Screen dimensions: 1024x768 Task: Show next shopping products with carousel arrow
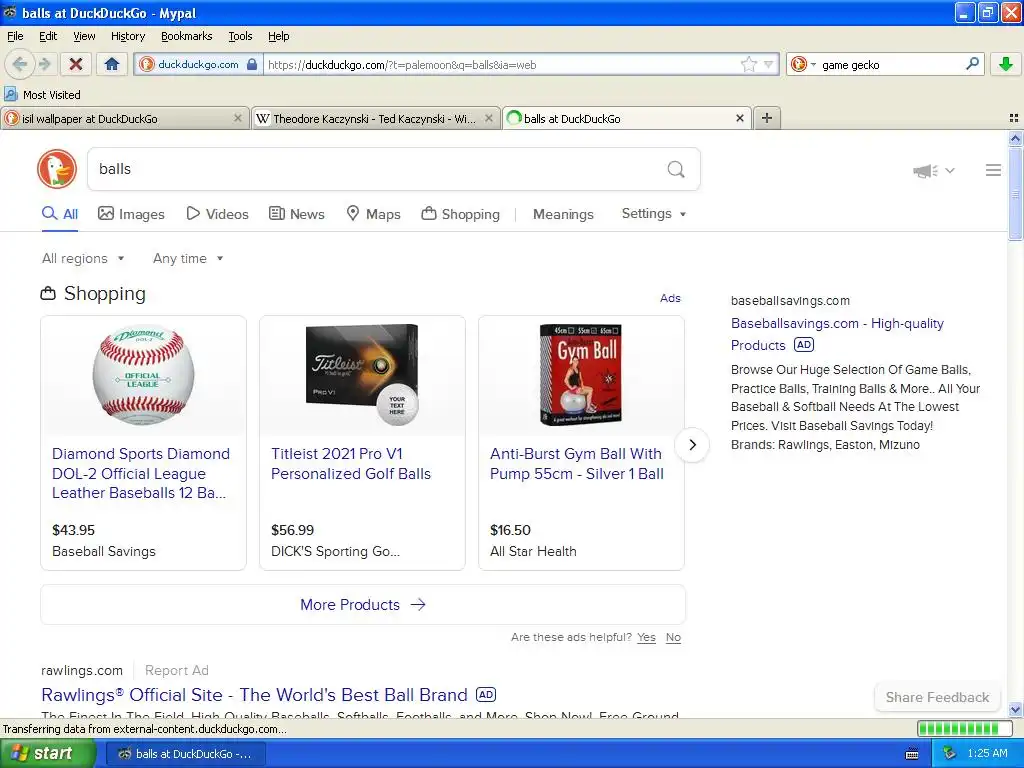(x=692, y=445)
